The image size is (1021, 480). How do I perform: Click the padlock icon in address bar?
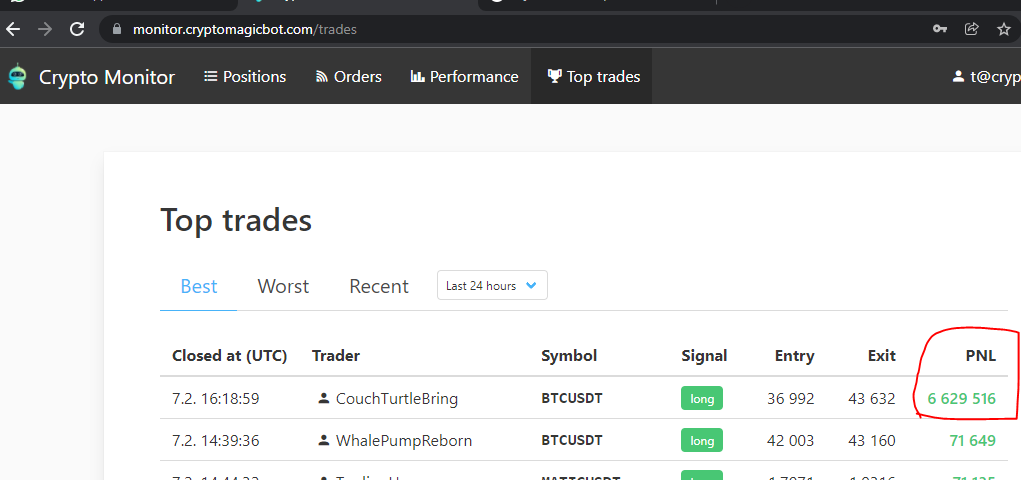coord(117,29)
